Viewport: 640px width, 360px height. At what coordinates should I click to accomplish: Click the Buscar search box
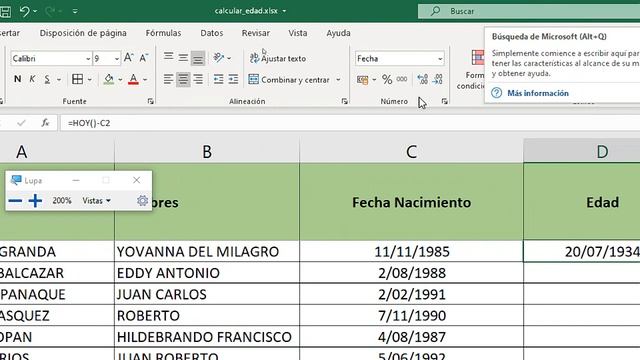[529, 11]
